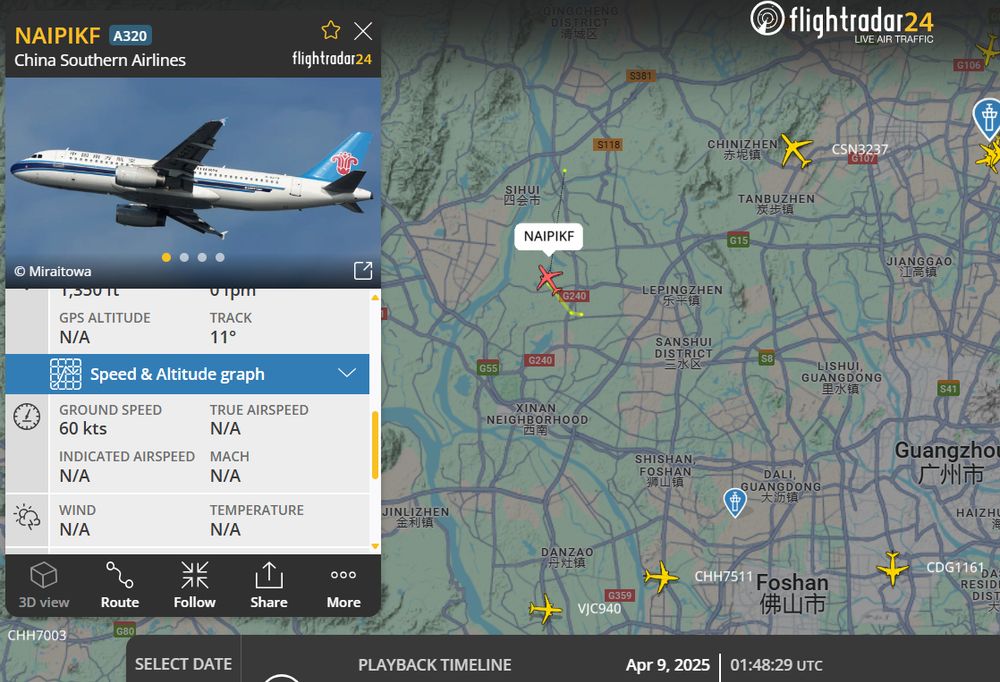The height and width of the screenshot is (682, 1000).
Task: Open the SELECT DATE picker
Action: coord(184,664)
